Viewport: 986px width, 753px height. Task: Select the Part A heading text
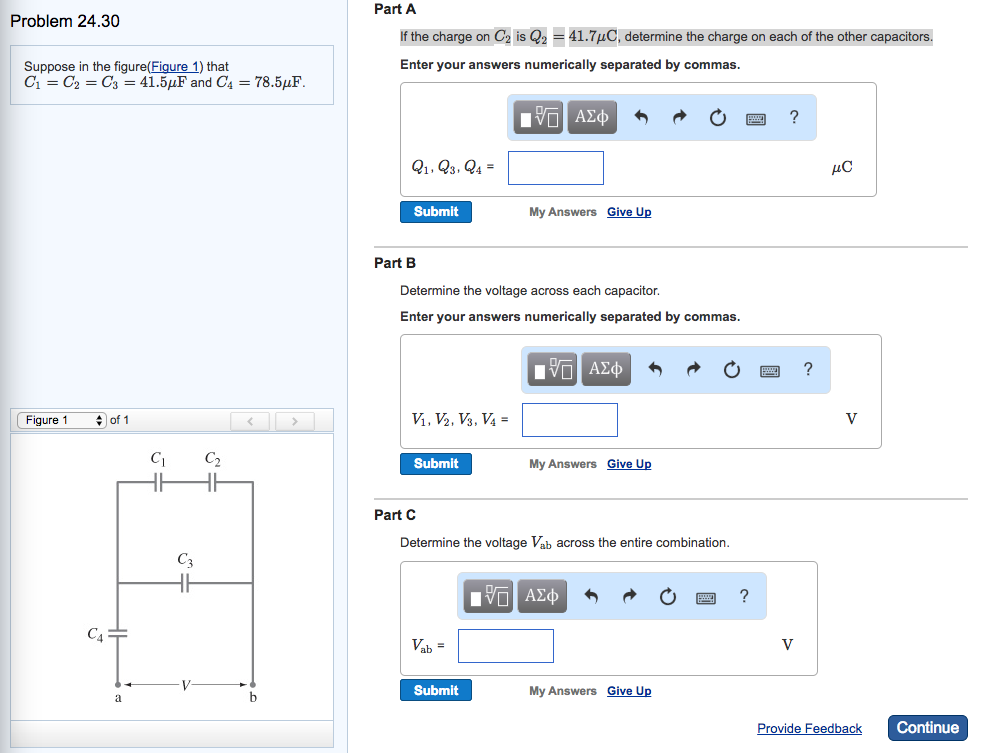(395, 9)
